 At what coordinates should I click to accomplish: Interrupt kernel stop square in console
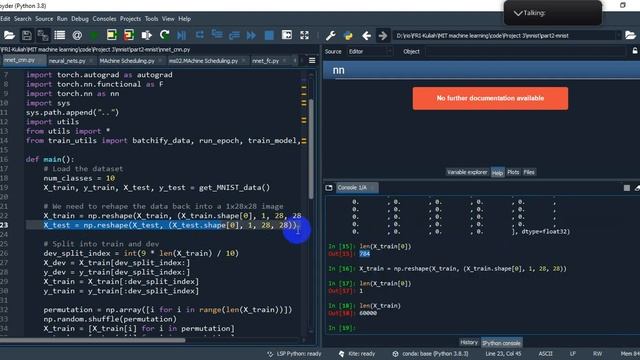tap(627, 188)
